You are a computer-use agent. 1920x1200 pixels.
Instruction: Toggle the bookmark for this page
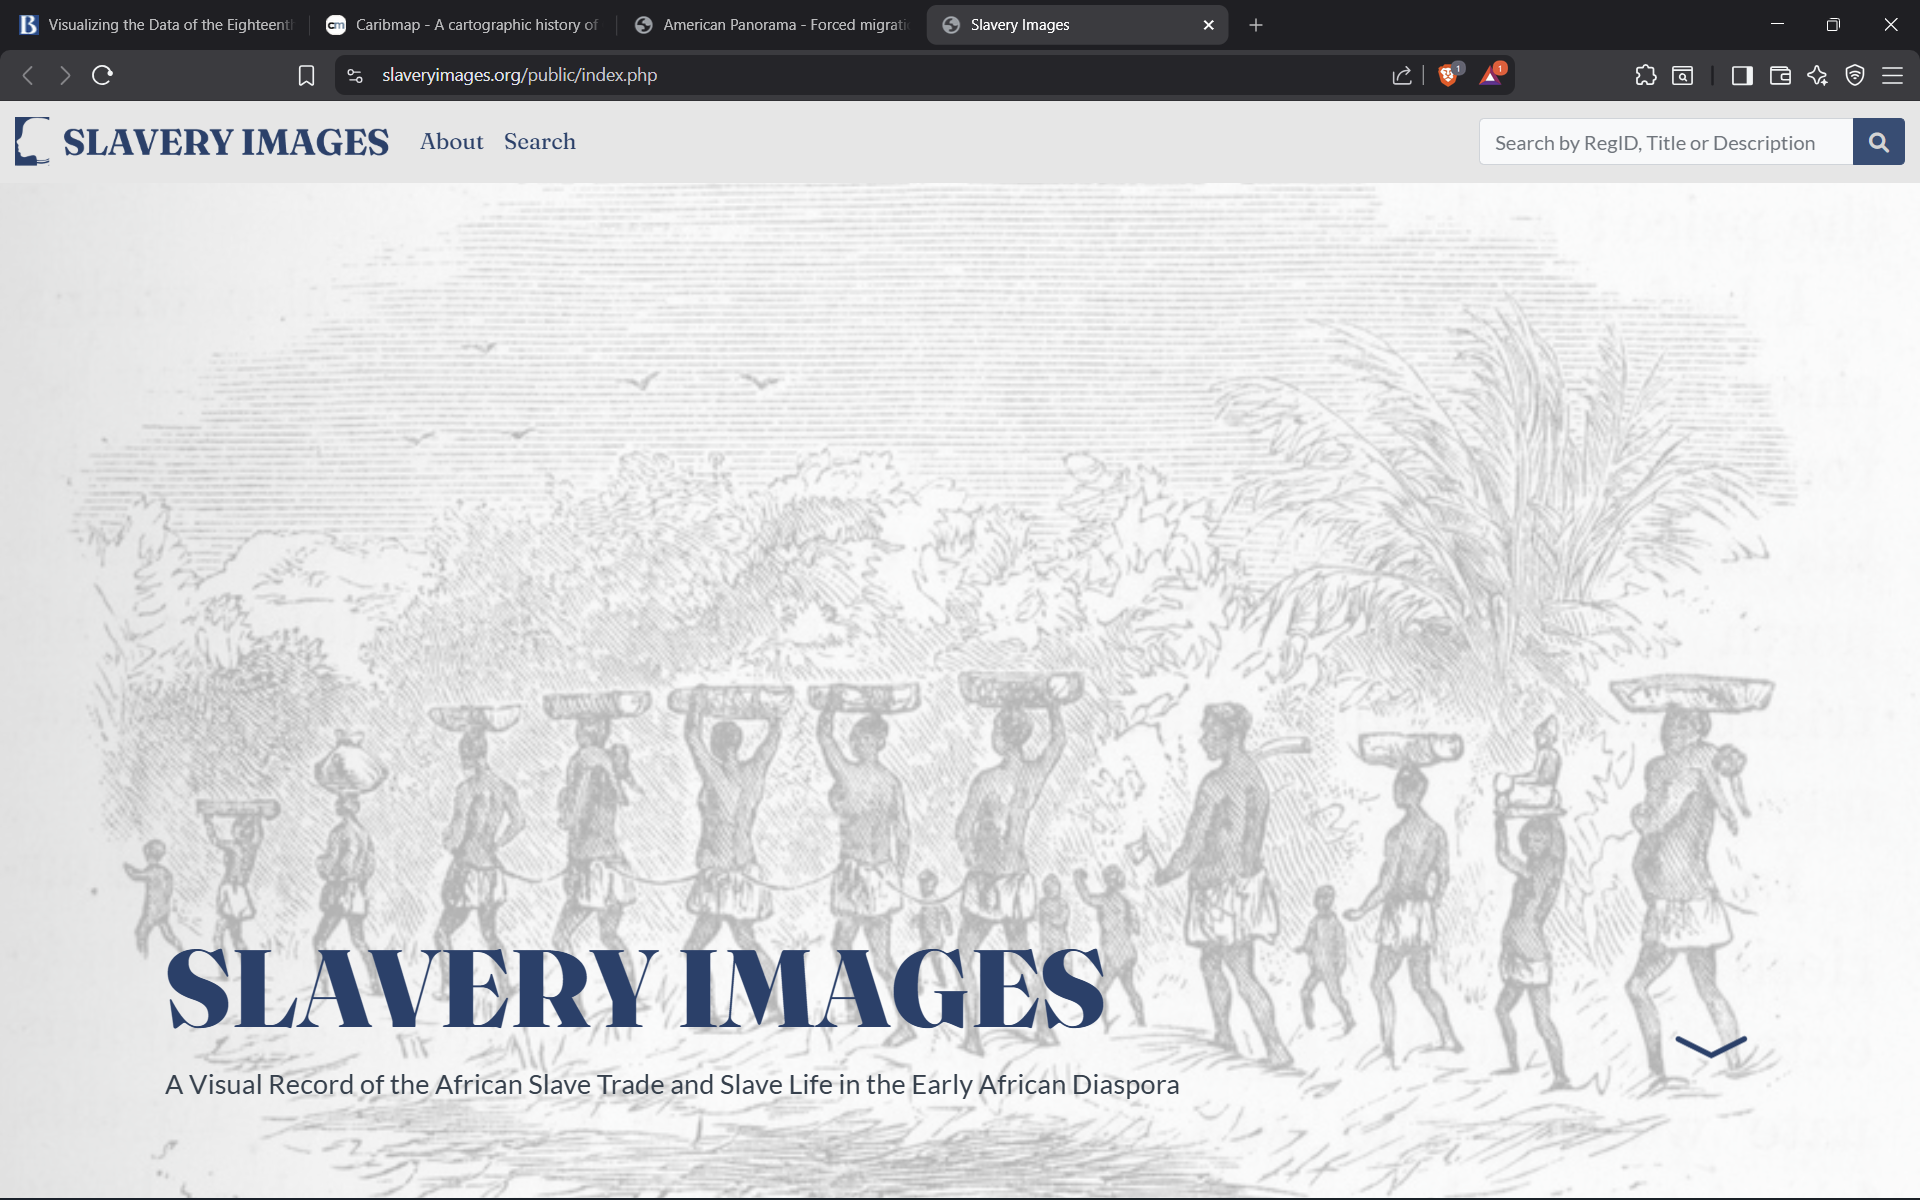coord(306,75)
